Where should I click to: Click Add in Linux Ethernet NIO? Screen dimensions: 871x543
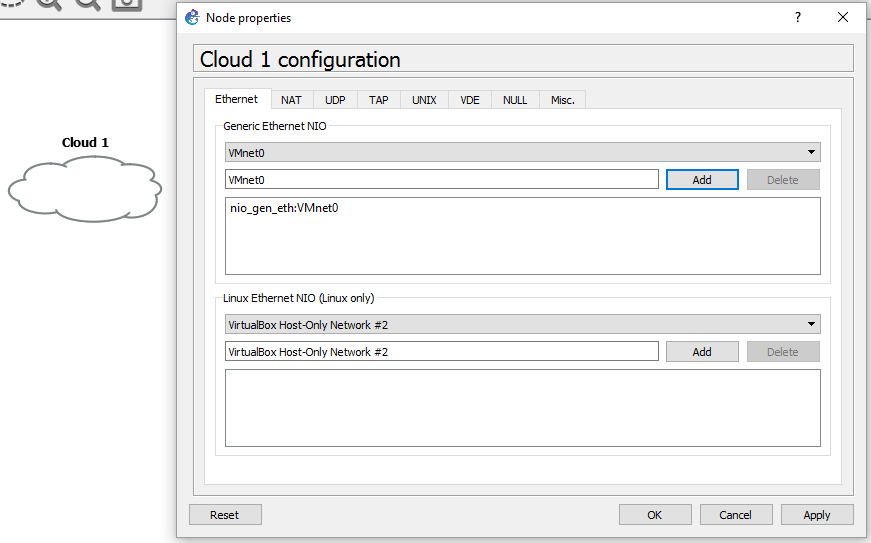[702, 351]
